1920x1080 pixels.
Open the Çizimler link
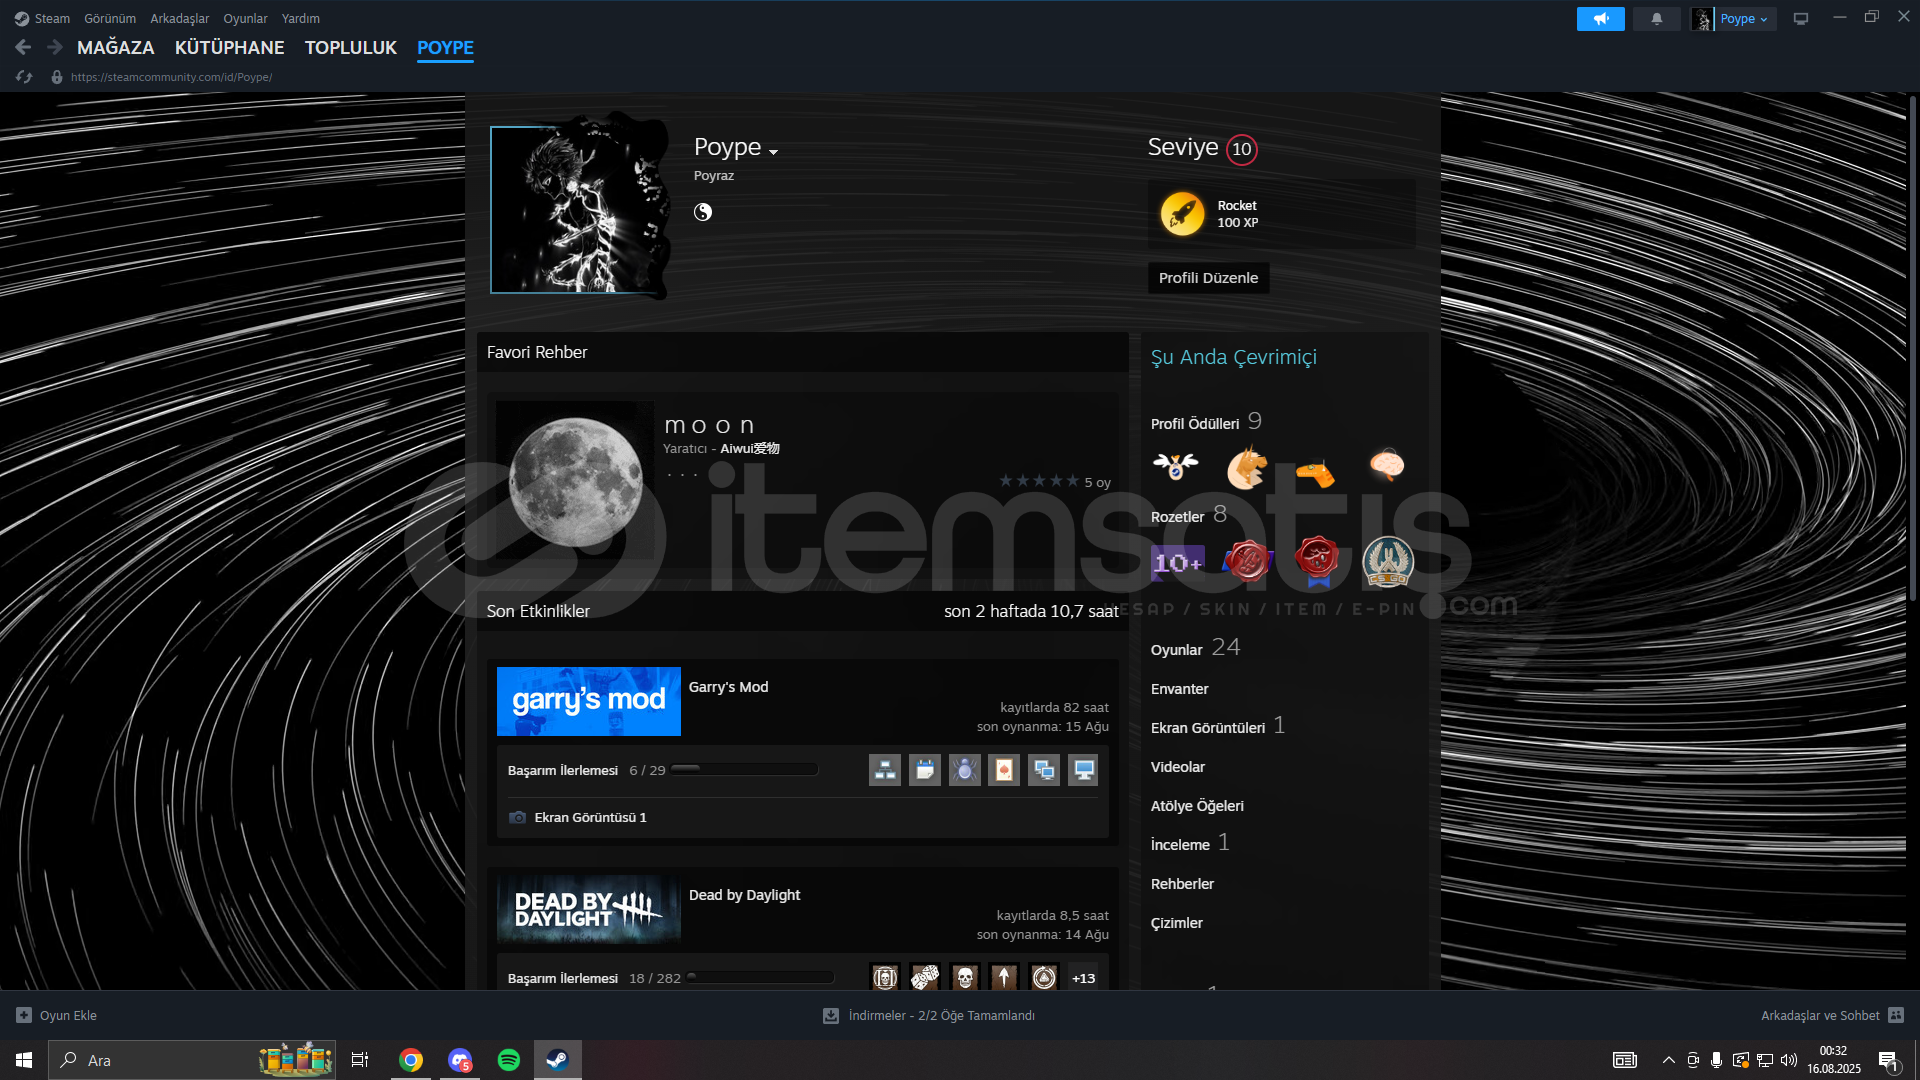click(1176, 922)
